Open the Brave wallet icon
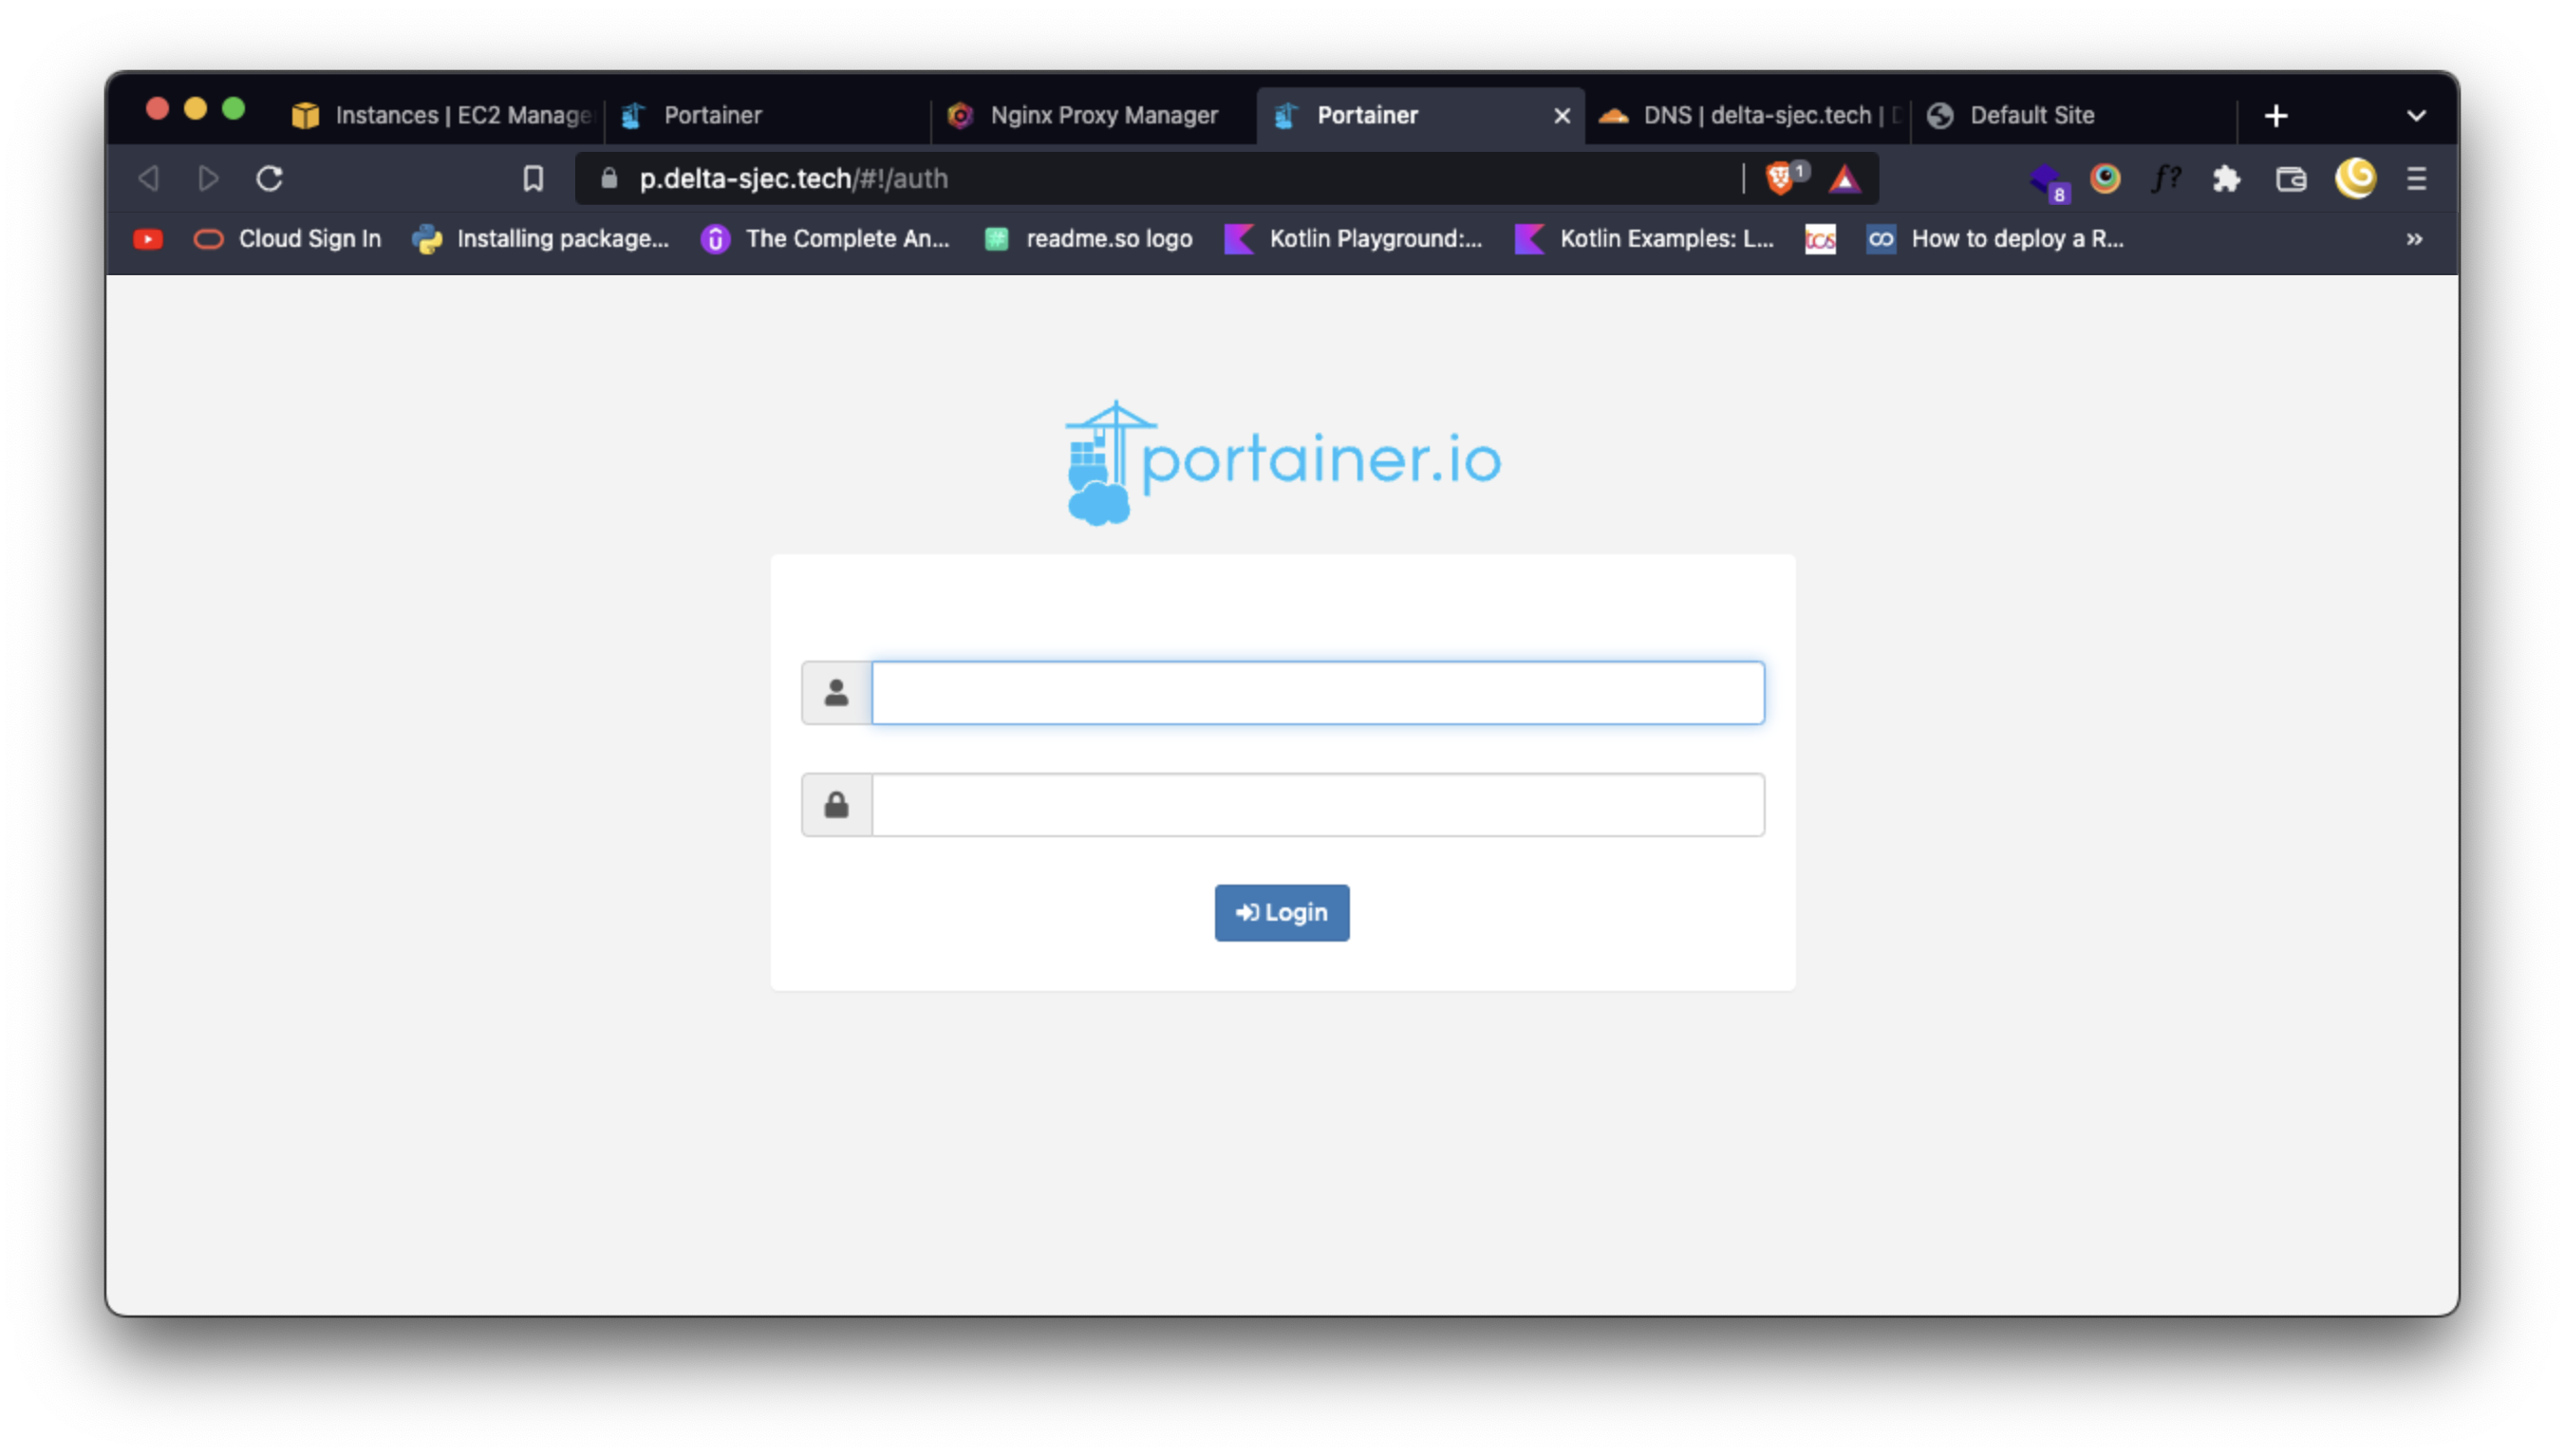 pos(2290,179)
